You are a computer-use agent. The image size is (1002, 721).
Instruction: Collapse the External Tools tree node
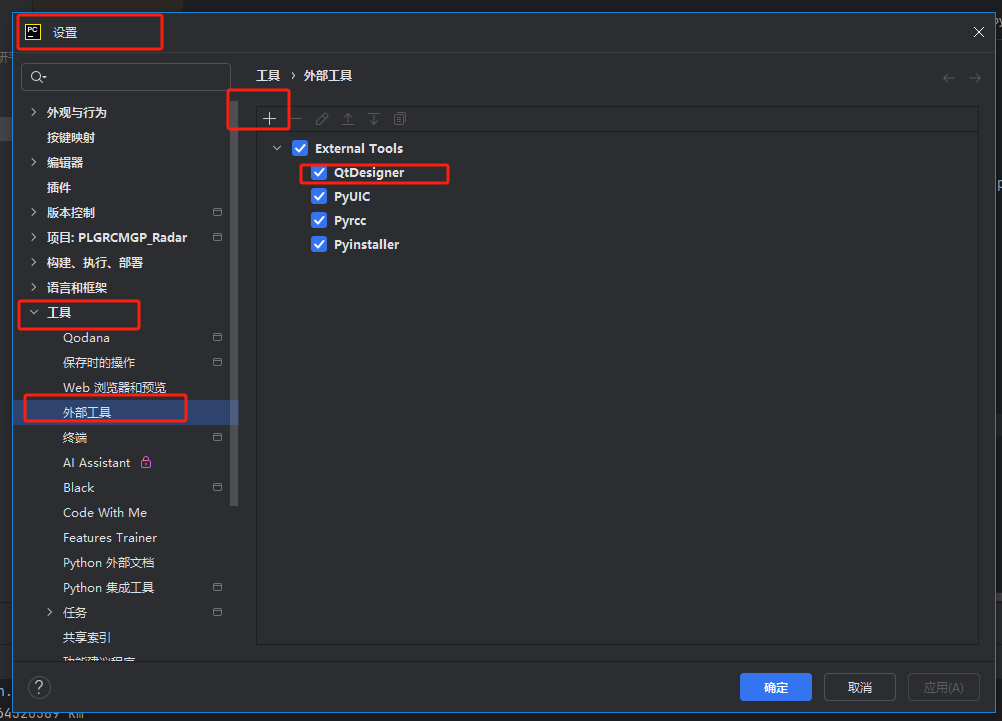[277, 147]
